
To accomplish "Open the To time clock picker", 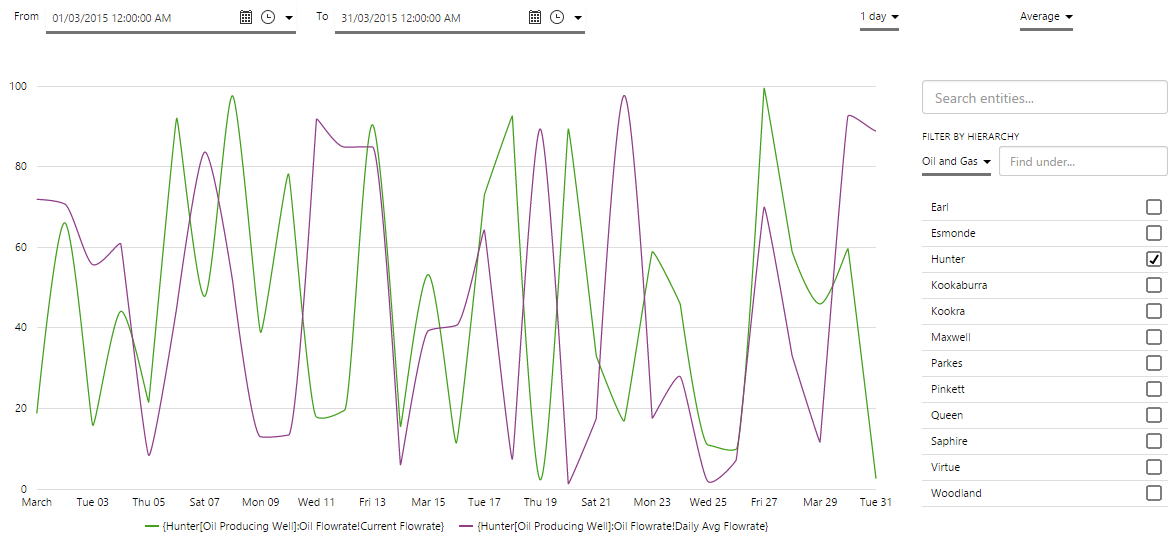I will (557, 17).
